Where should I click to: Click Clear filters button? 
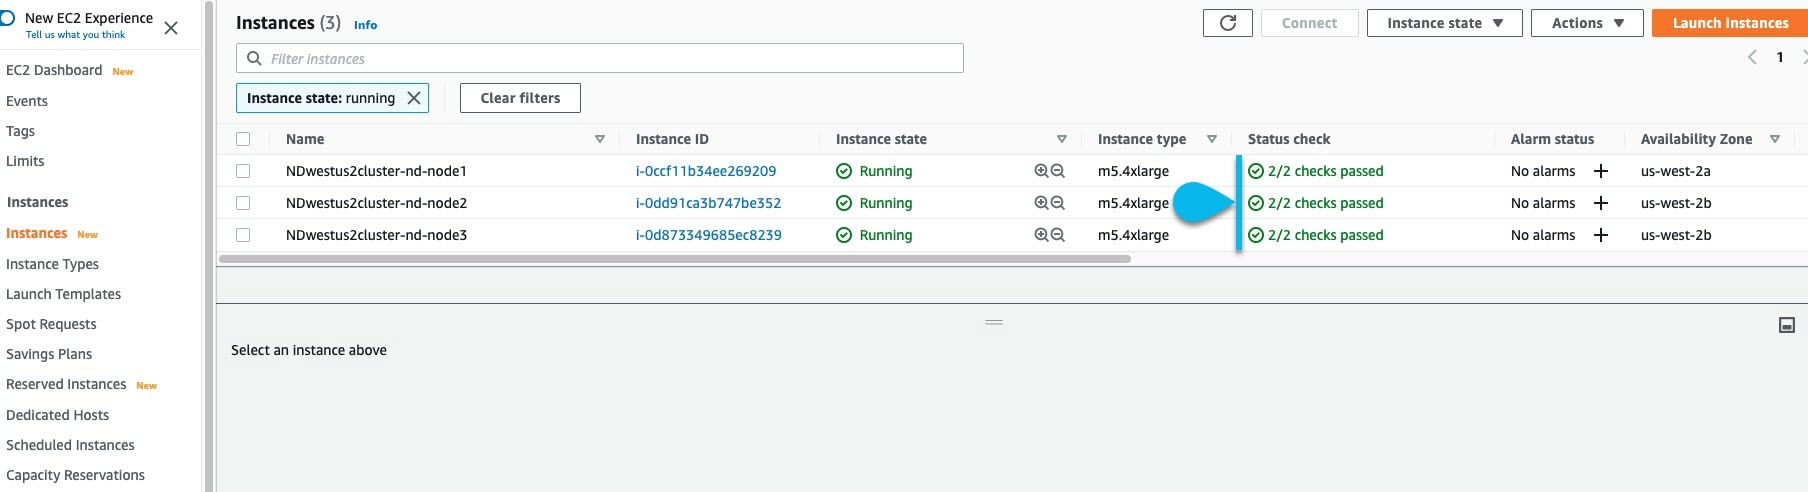coord(520,98)
